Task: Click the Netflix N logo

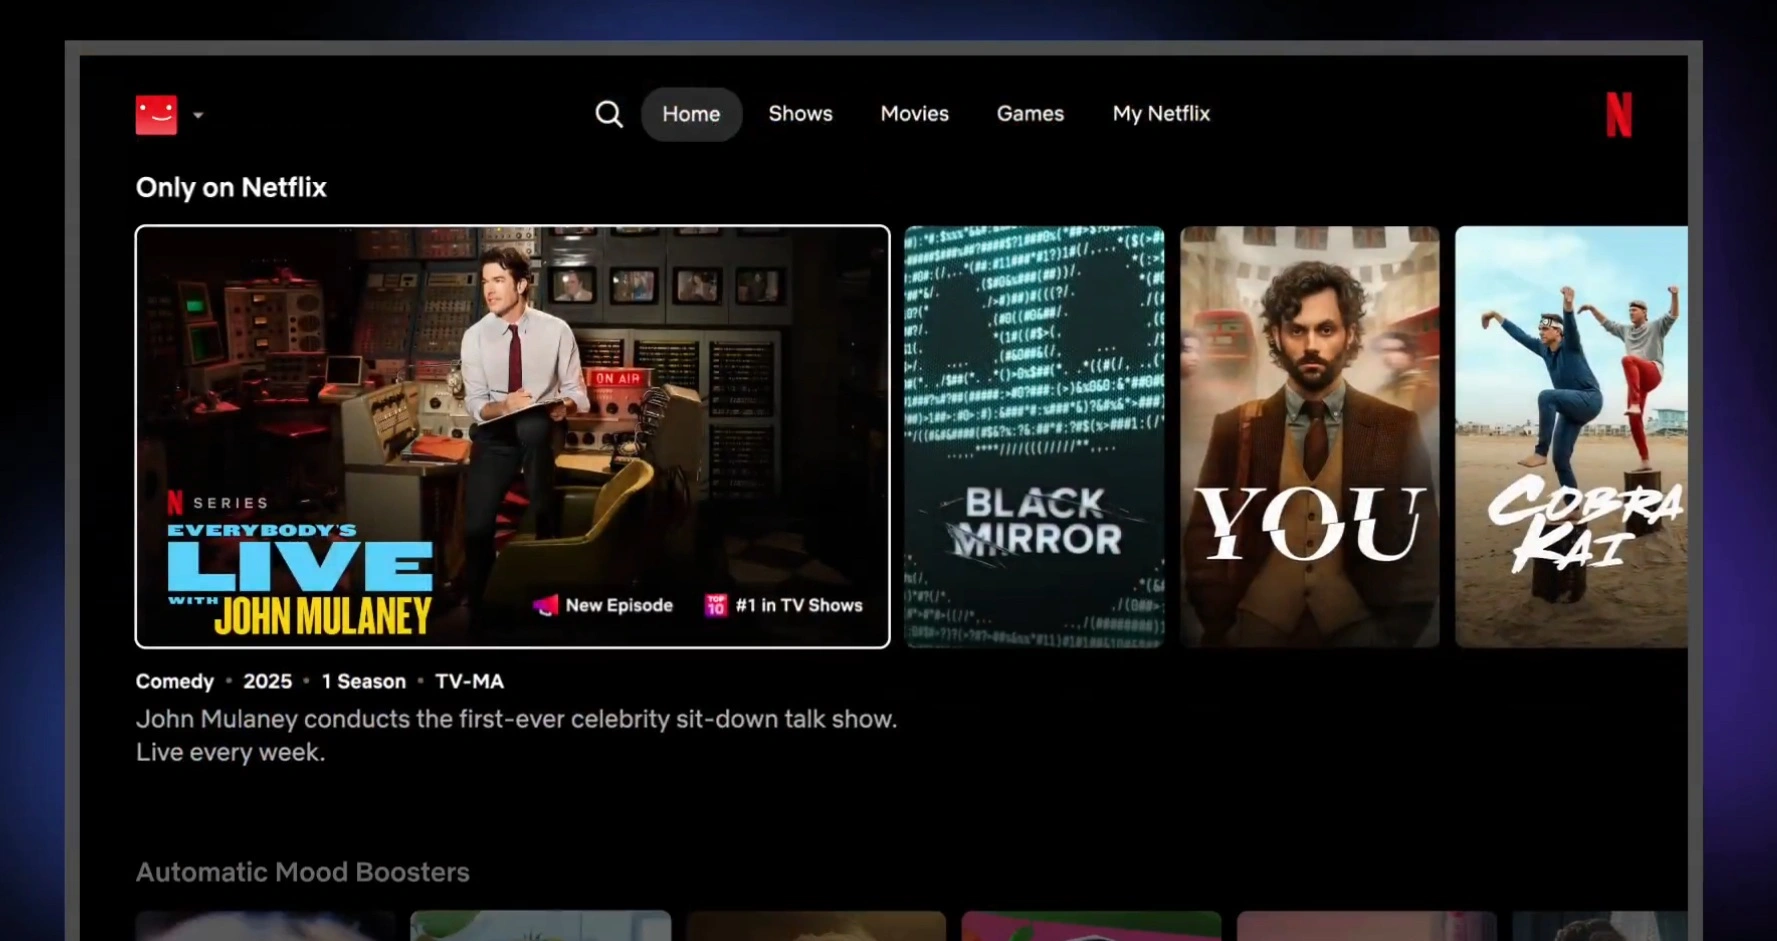Action: point(1619,114)
